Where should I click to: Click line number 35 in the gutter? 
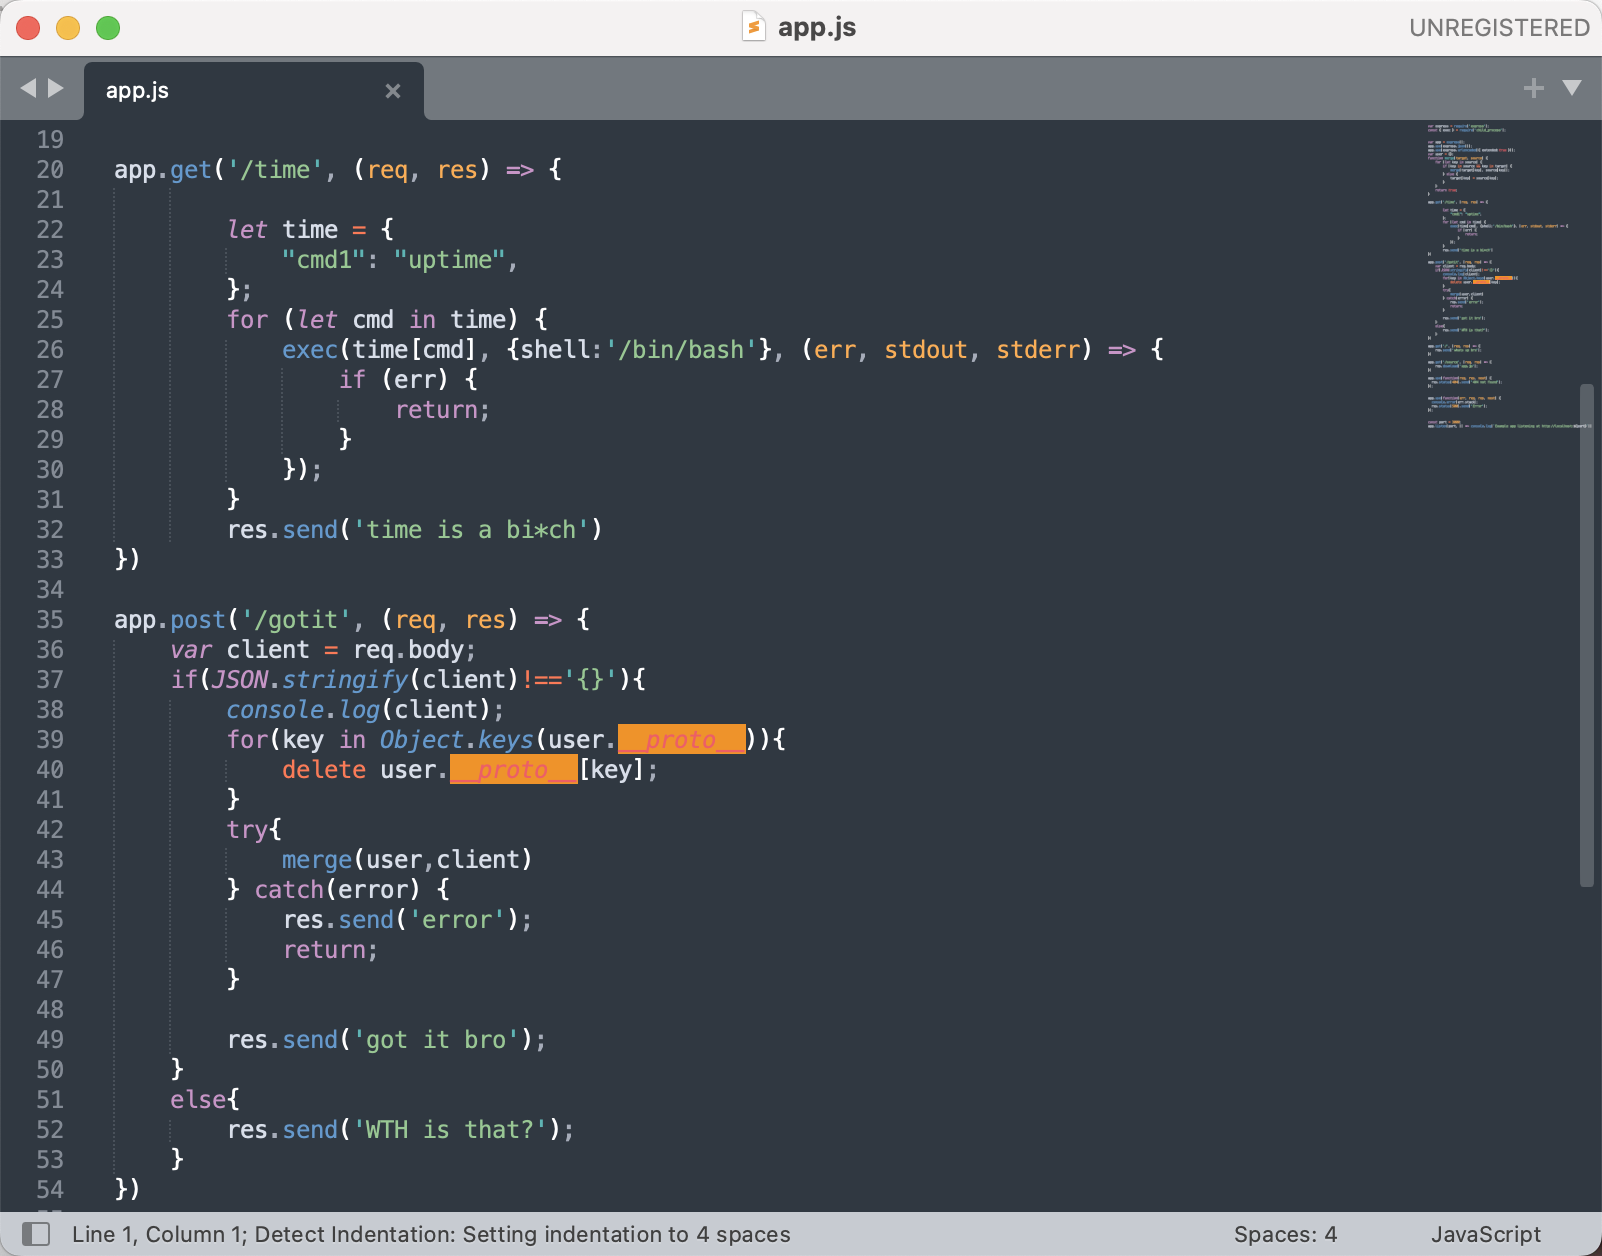pos(50,620)
